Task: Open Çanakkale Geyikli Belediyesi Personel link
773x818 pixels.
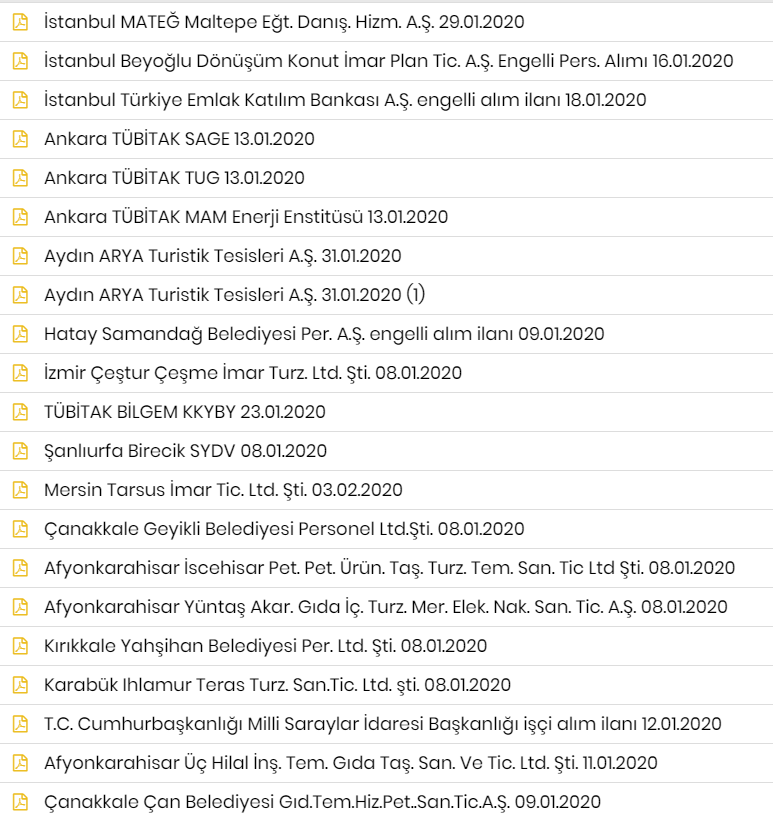Action: click(x=284, y=530)
